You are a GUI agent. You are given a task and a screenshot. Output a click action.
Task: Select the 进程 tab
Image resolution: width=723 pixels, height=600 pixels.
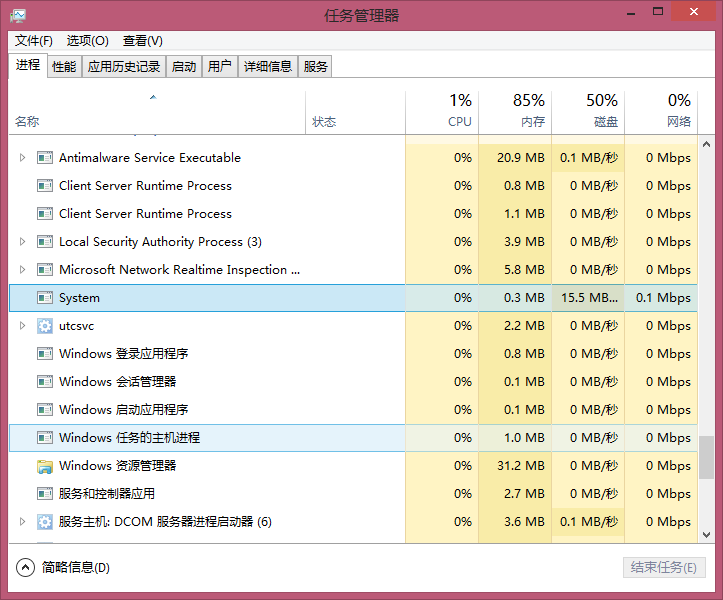coord(28,65)
